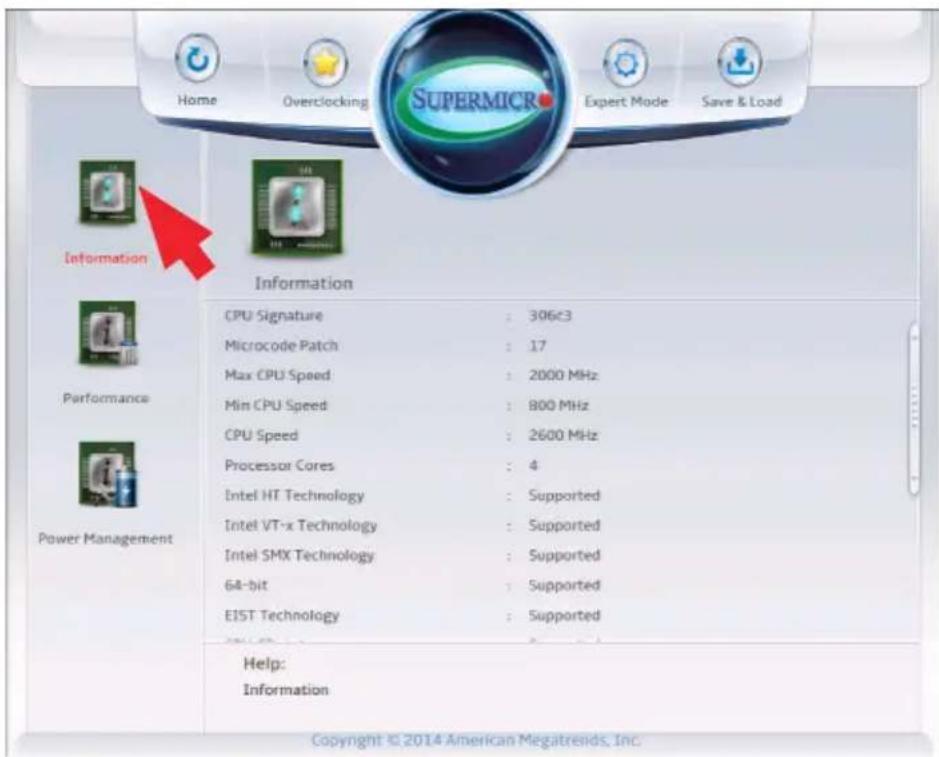This screenshot has width=939, height=757.
Task: Open the Overclocking star icon
Action: (325, 62)
